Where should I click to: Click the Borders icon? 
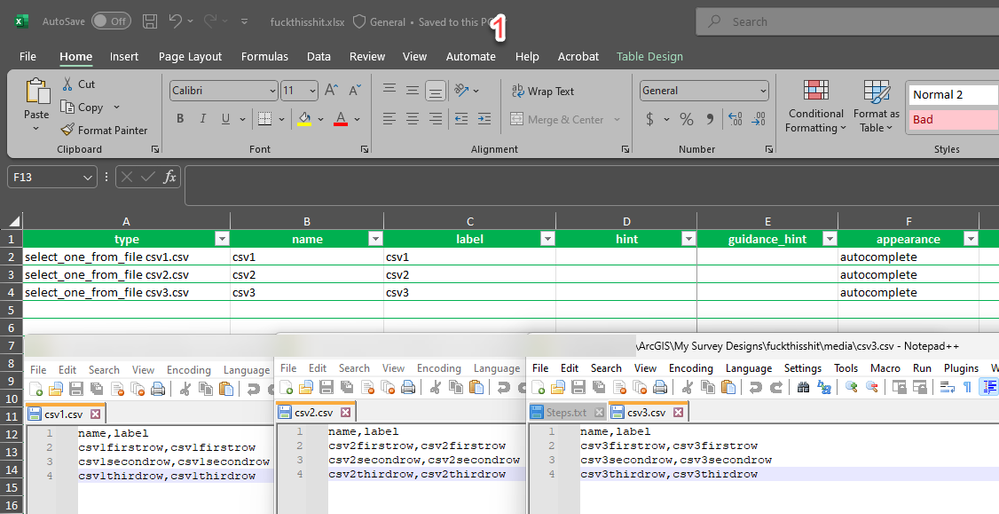pyautogui.click(x=264, y=118)
